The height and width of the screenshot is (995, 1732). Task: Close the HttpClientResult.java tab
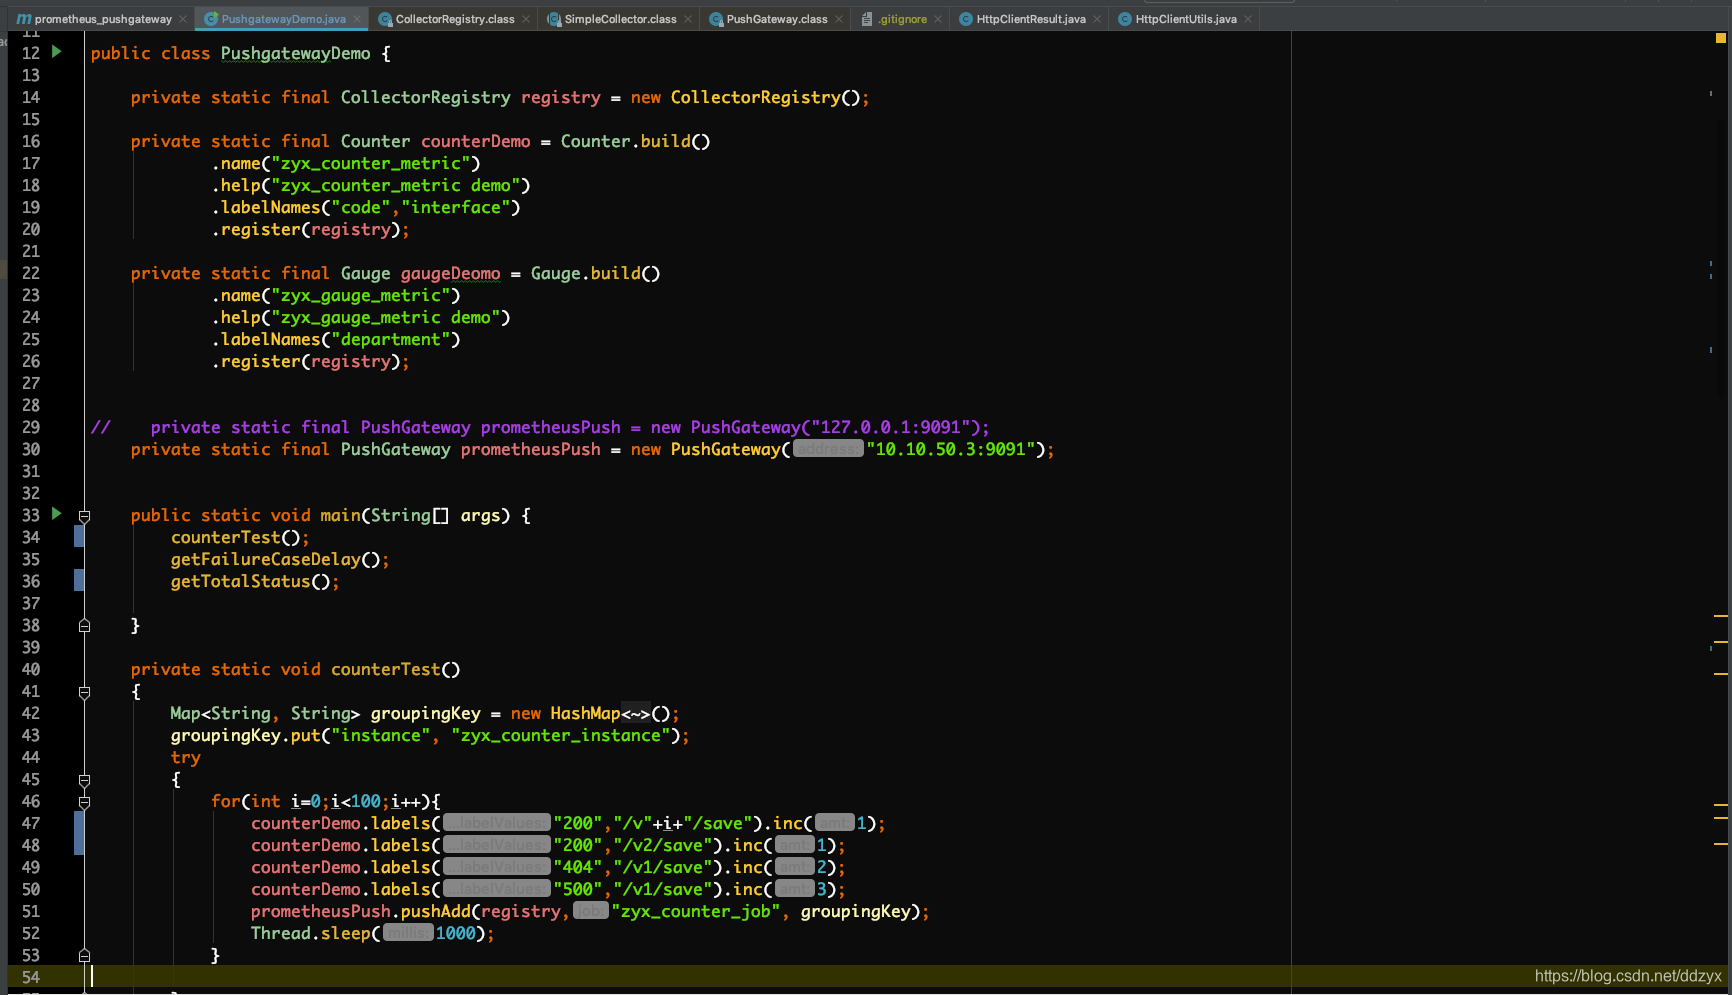pyautogui.click(x=1097, y=19)
